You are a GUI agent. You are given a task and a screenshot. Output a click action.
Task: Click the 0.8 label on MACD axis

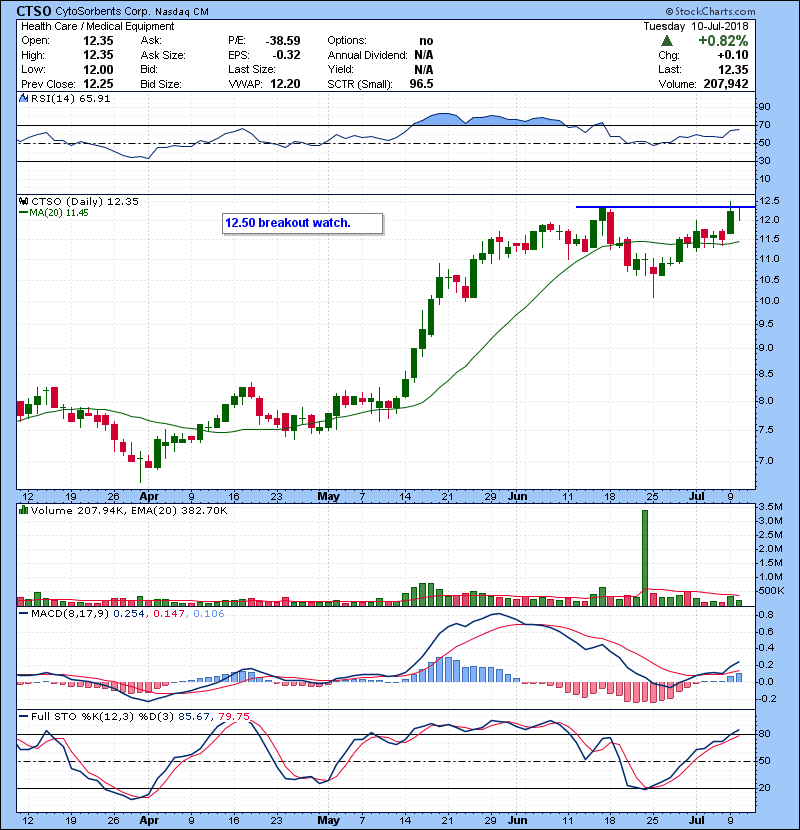coord(766,615)
